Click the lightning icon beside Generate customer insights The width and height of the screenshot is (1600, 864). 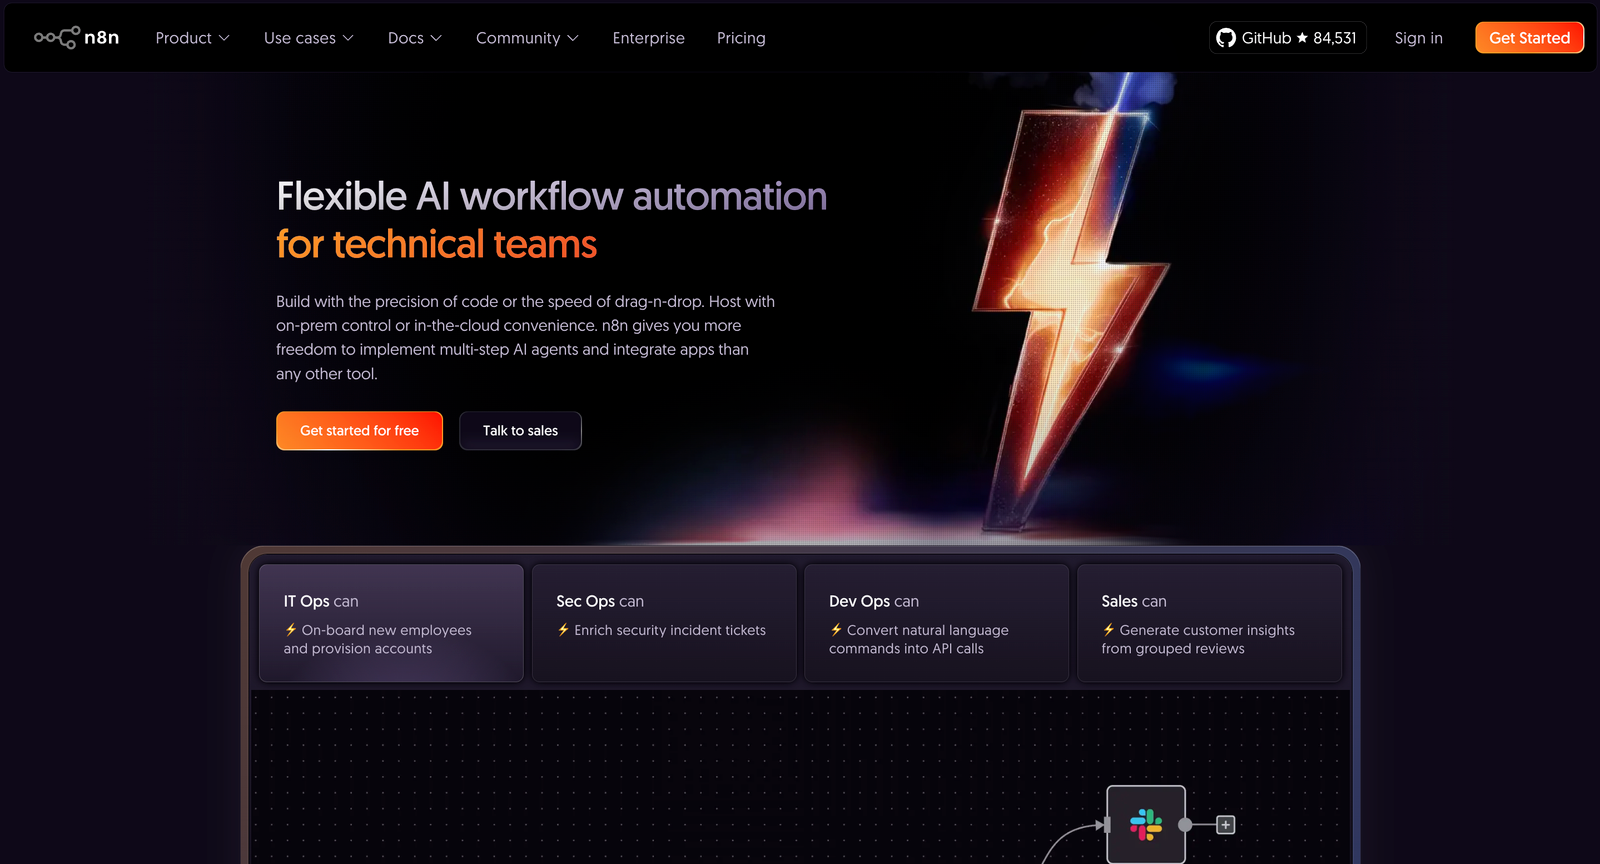tap(1109, 630)
